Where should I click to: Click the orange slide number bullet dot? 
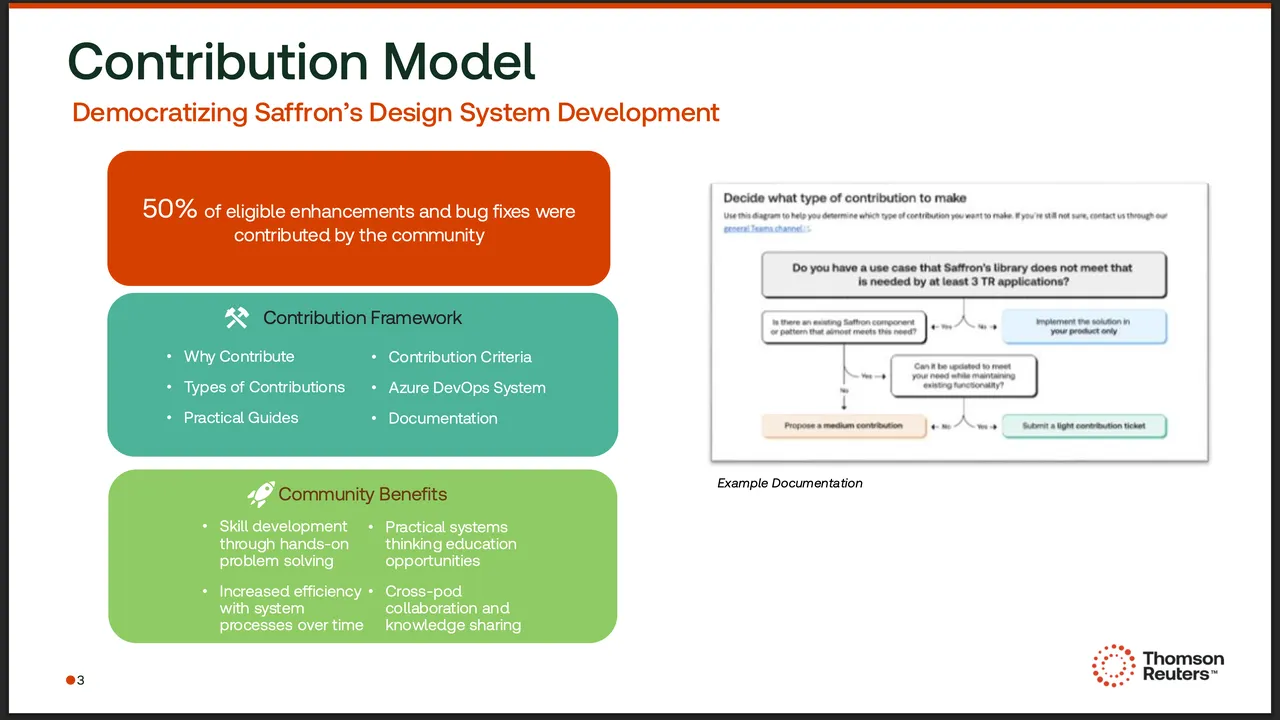click(70, 681)
